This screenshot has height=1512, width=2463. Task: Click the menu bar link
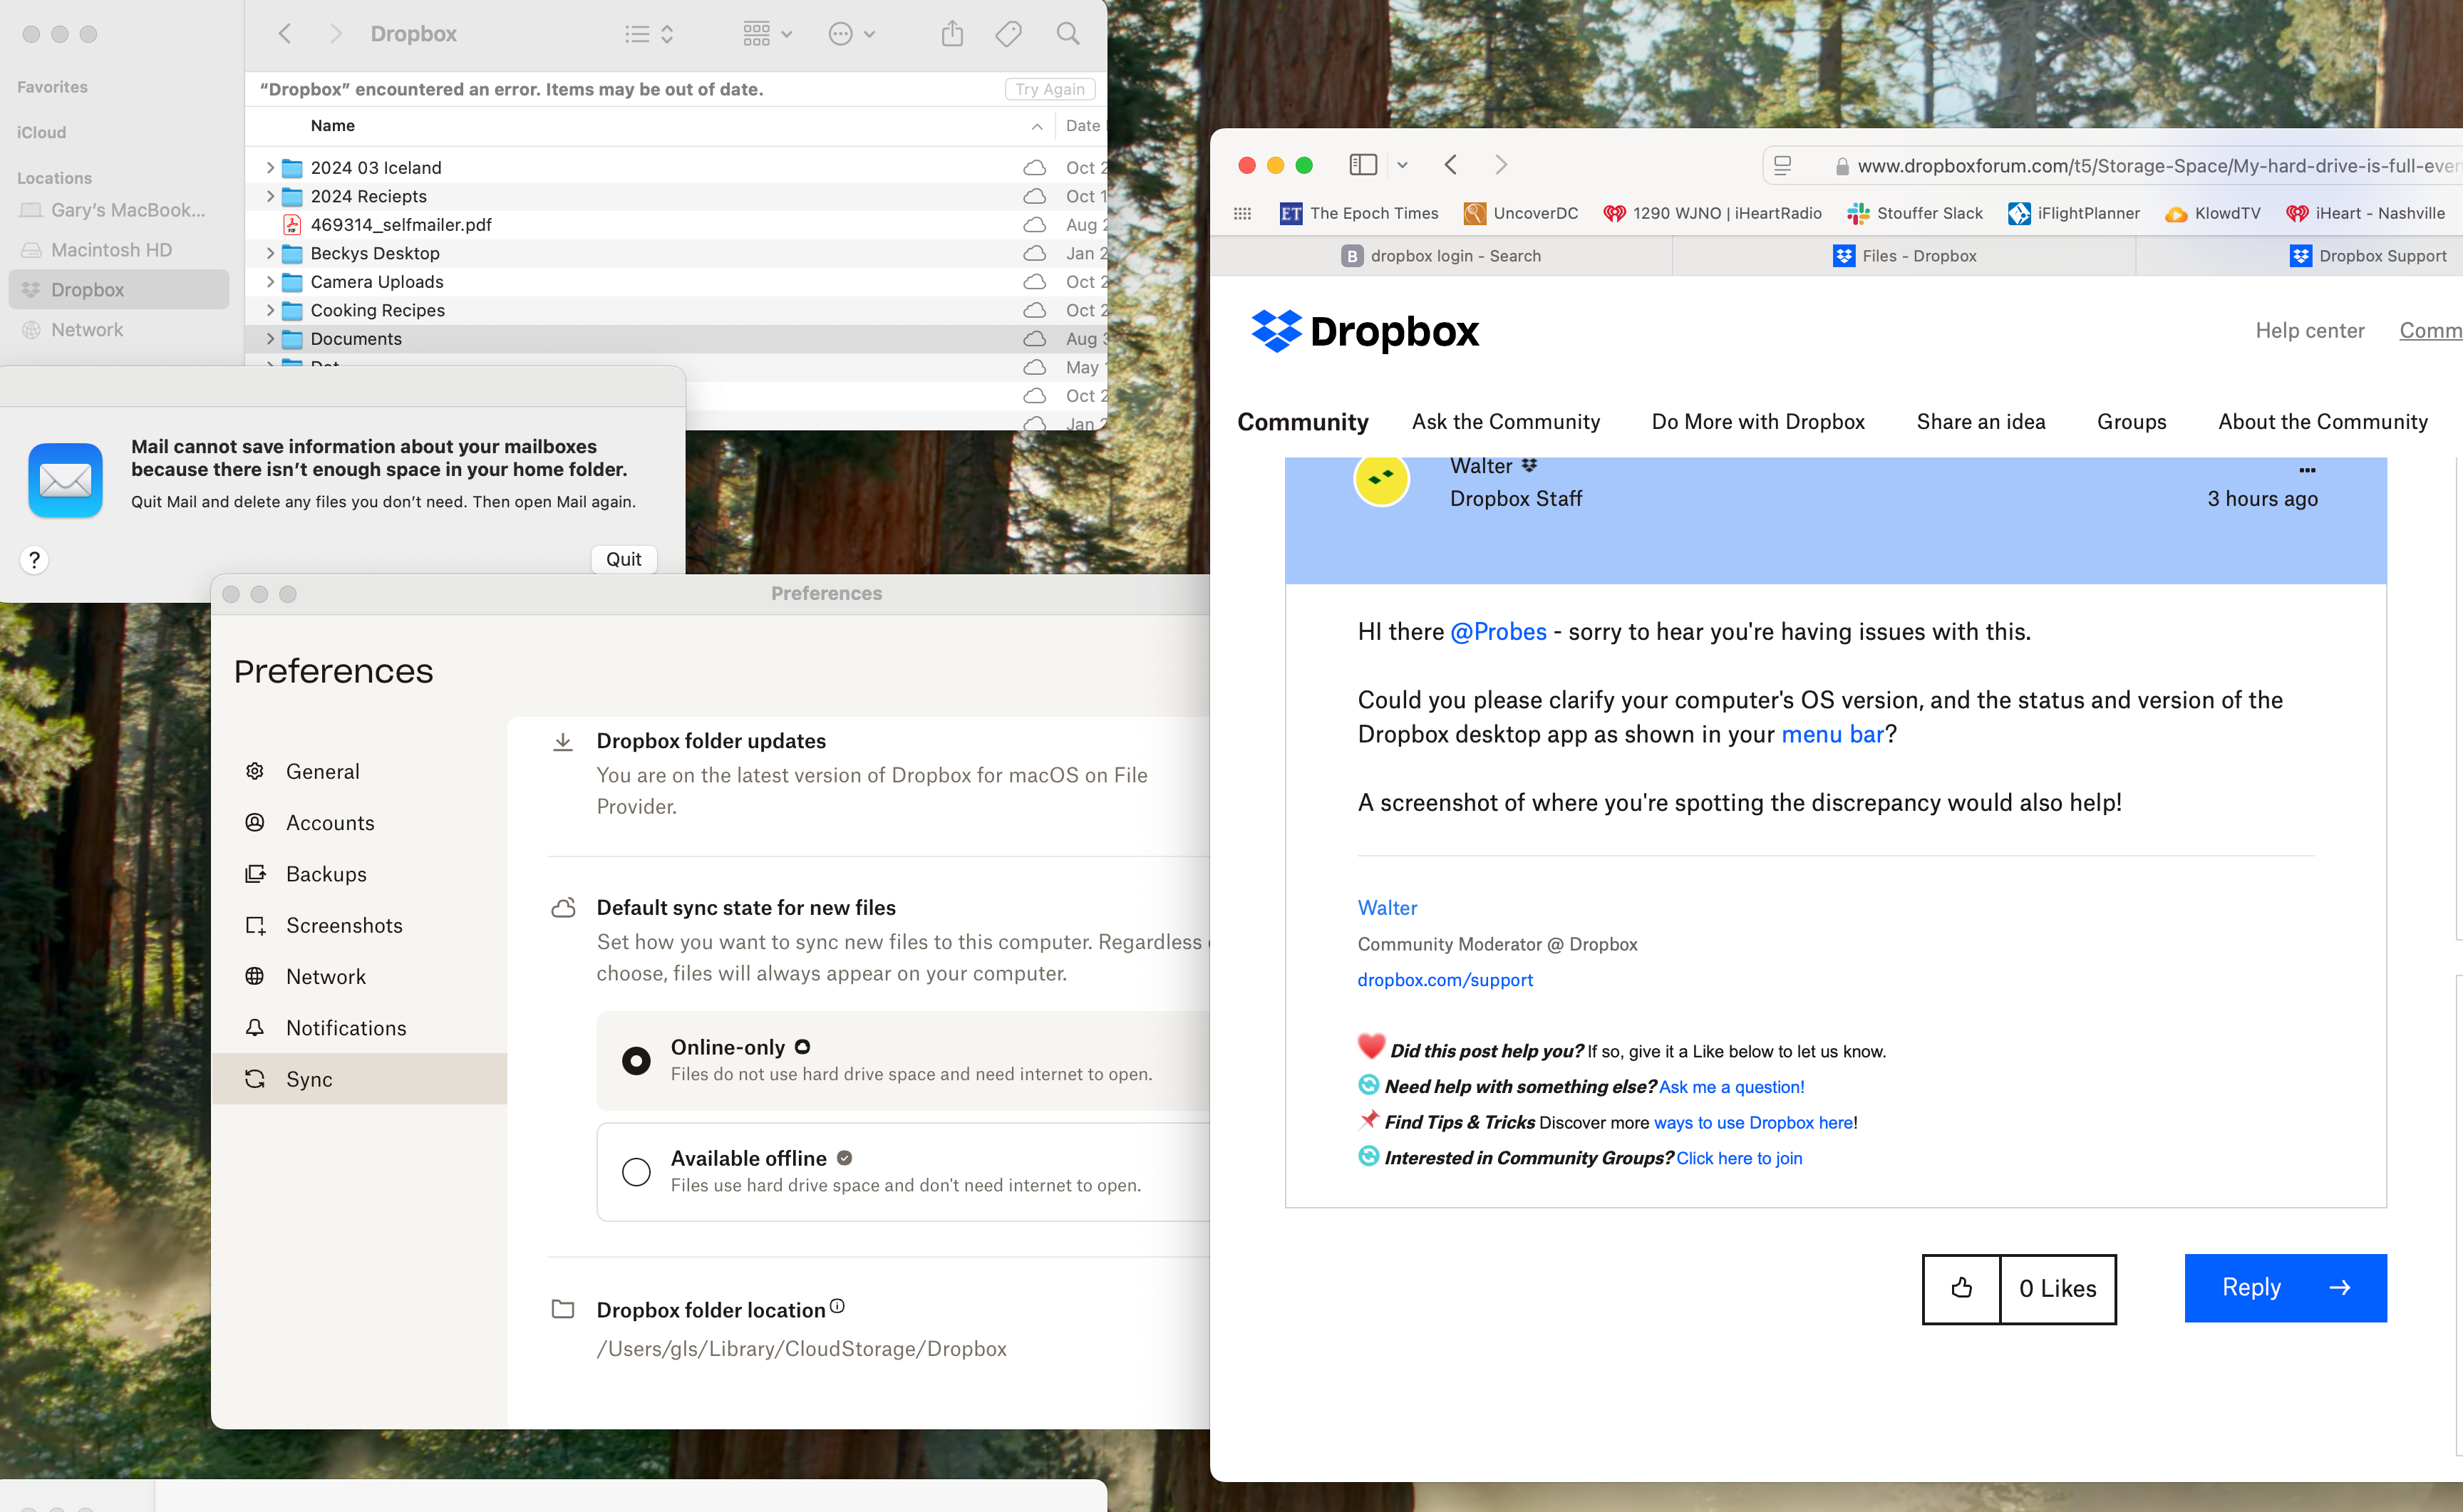(1832, 733)
